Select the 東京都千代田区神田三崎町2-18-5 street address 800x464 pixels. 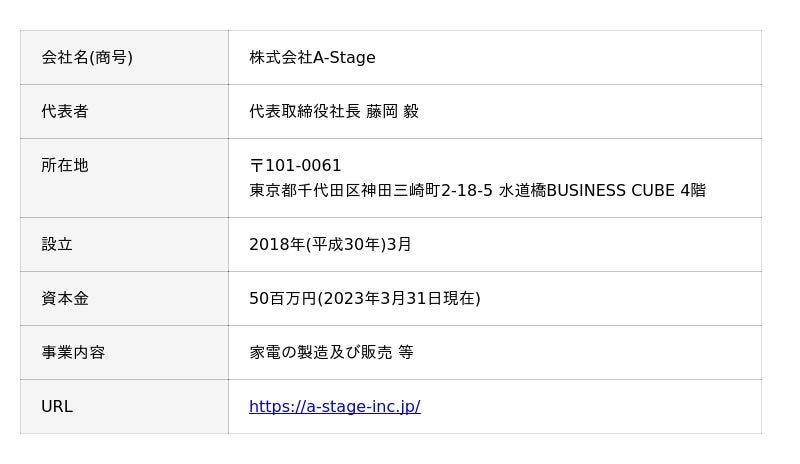point(371,190)
